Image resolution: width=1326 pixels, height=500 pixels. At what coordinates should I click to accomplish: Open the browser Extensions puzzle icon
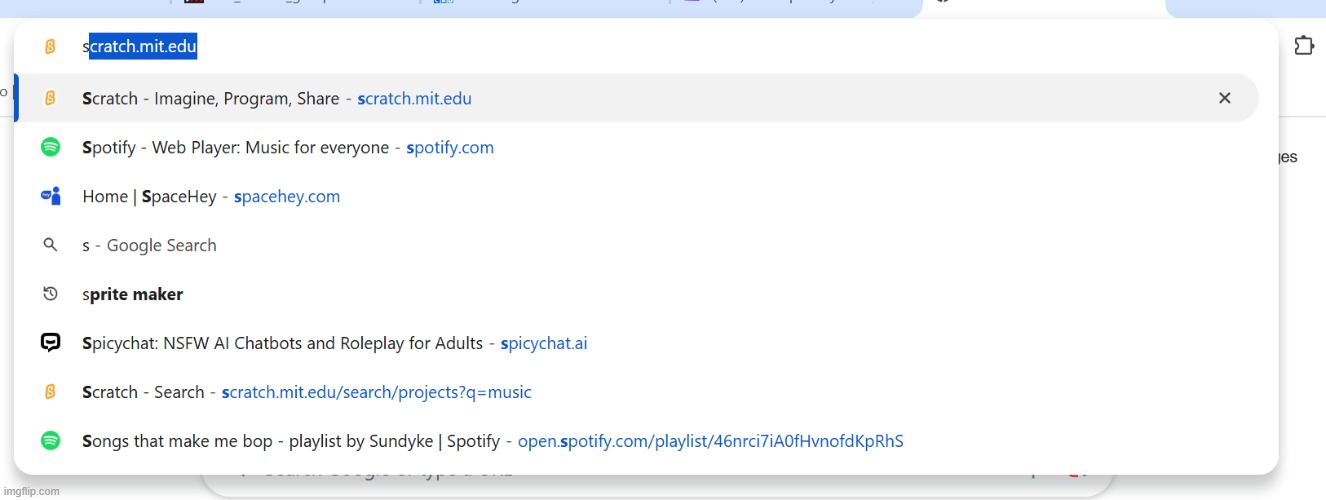[x=1304, y=46]
